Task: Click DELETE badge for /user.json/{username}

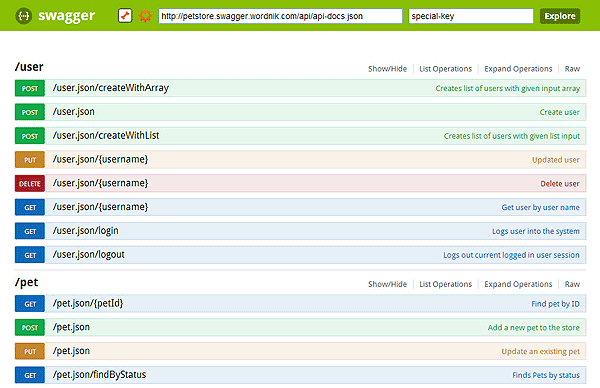Action: (30, 183)
